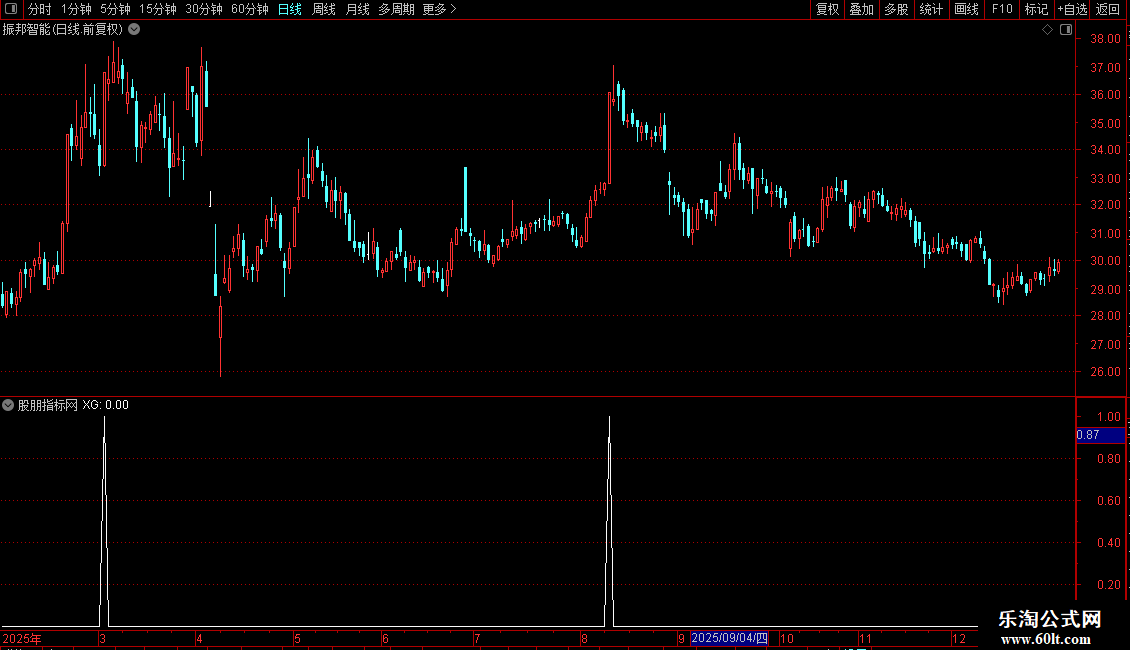The height and width of the screenshot is (650, 1130).
Task: Click month 10 on the time axis
Action: [x=787, y=638]
